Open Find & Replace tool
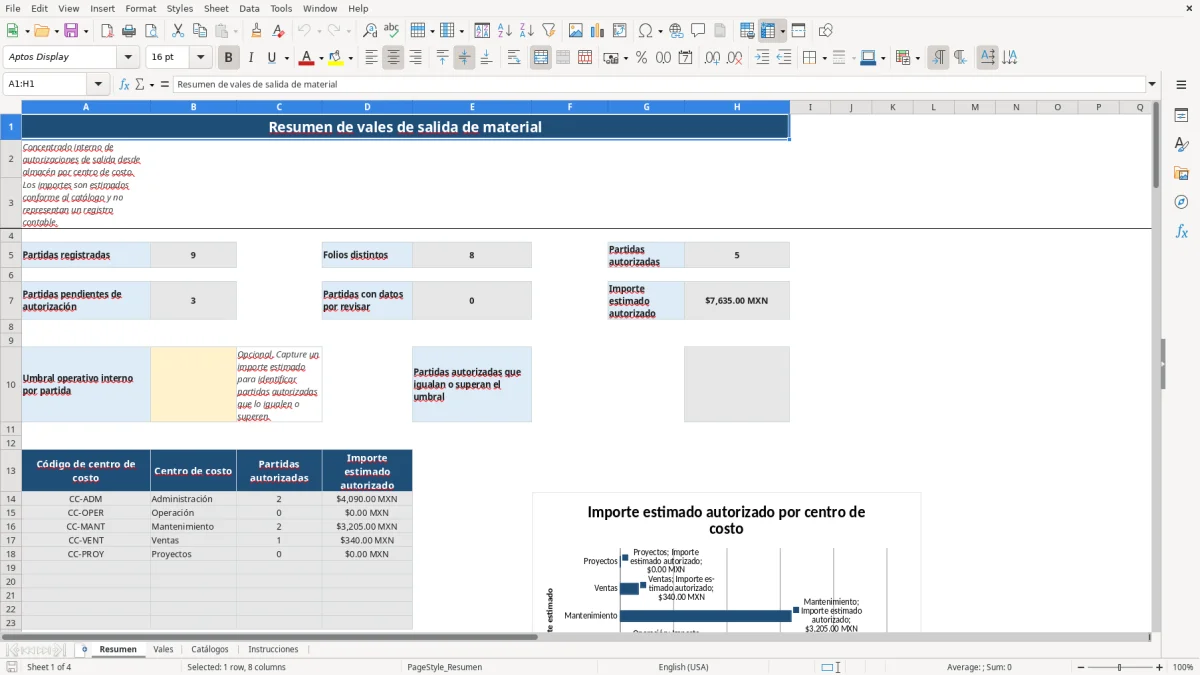This screenshot has width=1200, height=675. (x=370, y=31)
